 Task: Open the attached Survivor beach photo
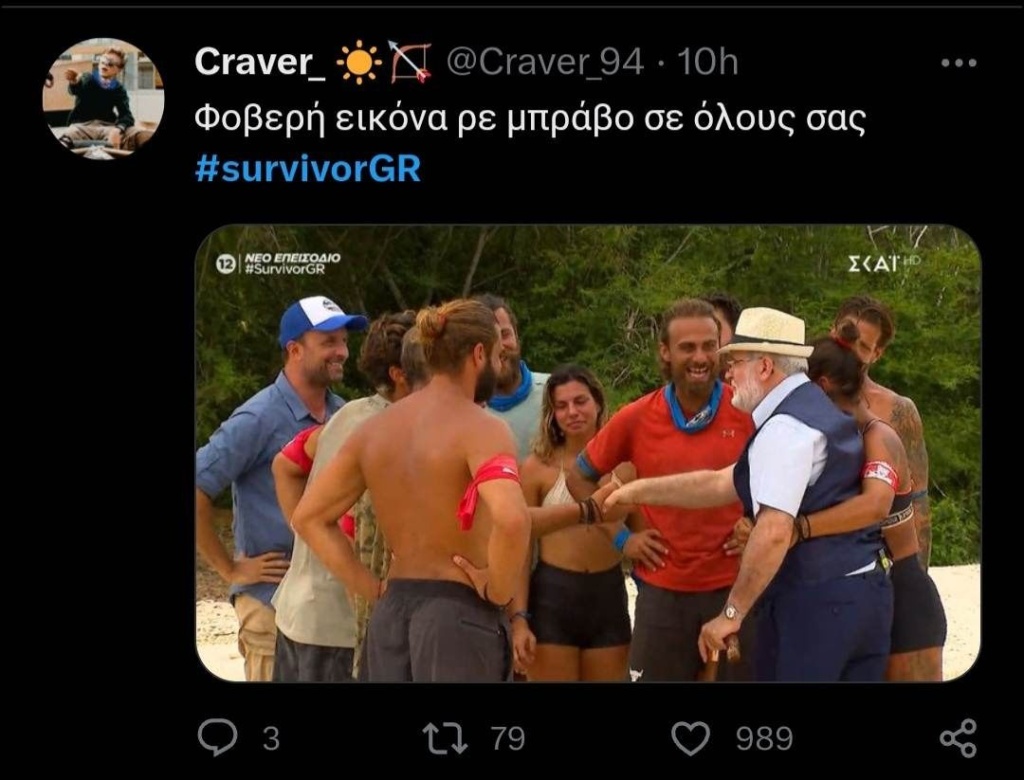(588, 453)
